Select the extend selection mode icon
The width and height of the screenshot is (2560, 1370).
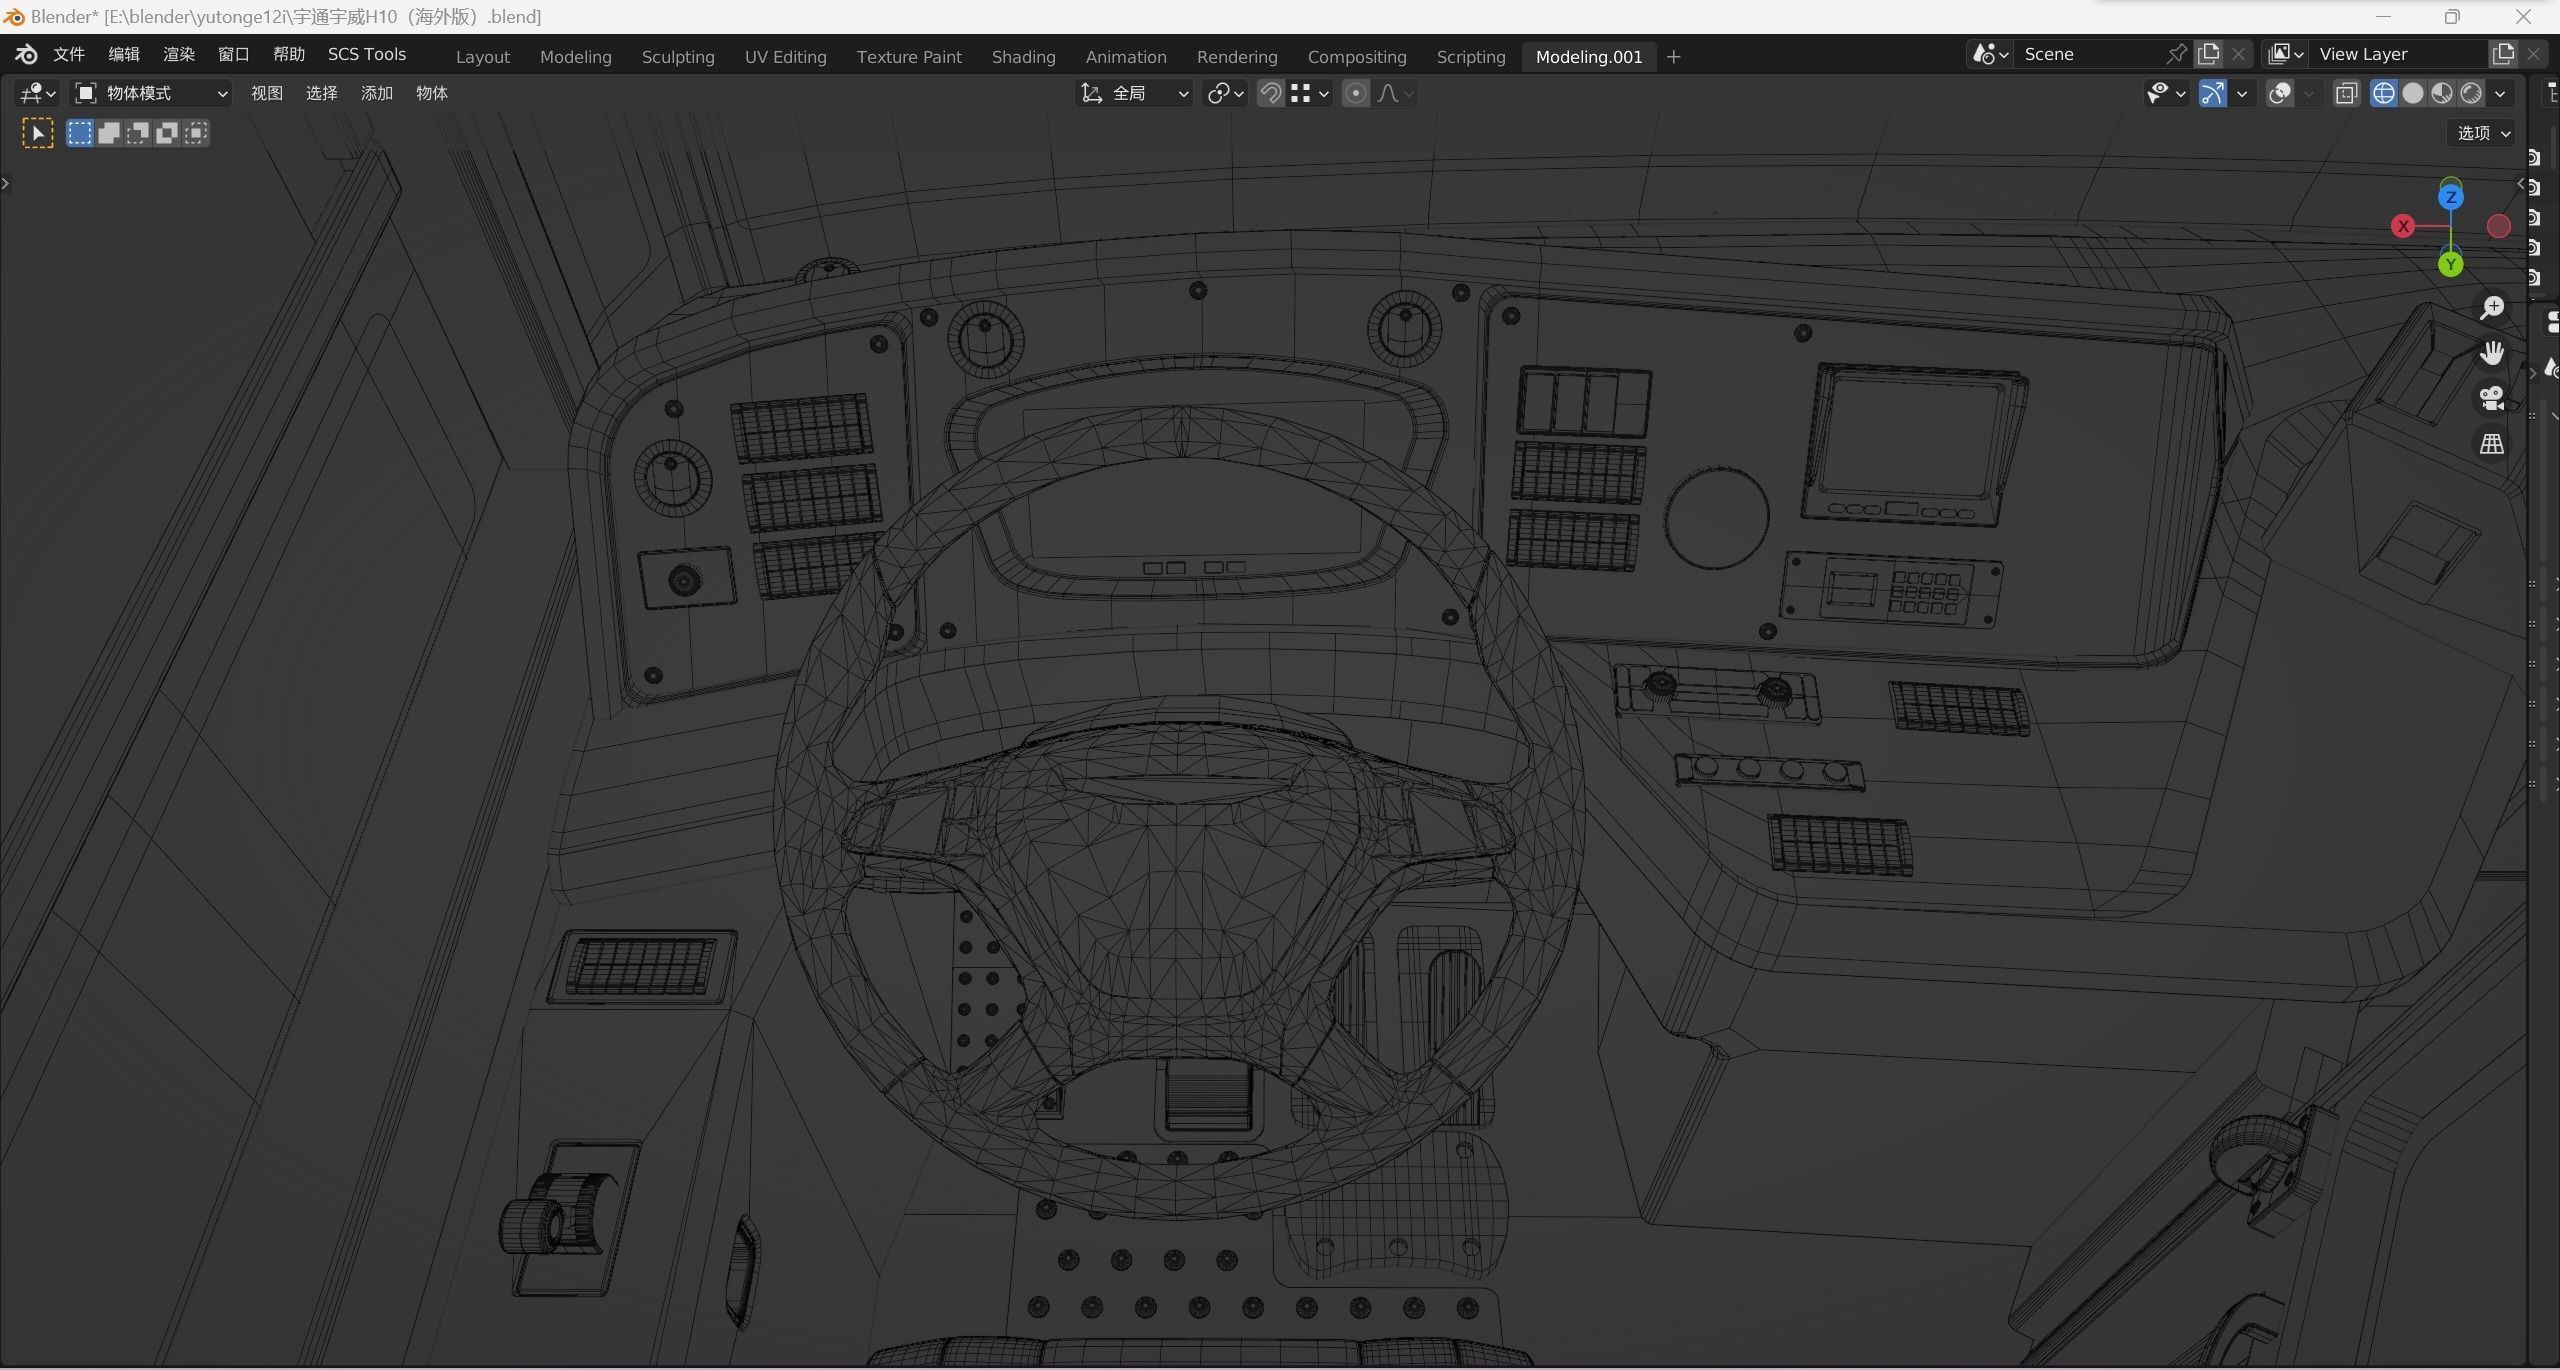point(109,133)
